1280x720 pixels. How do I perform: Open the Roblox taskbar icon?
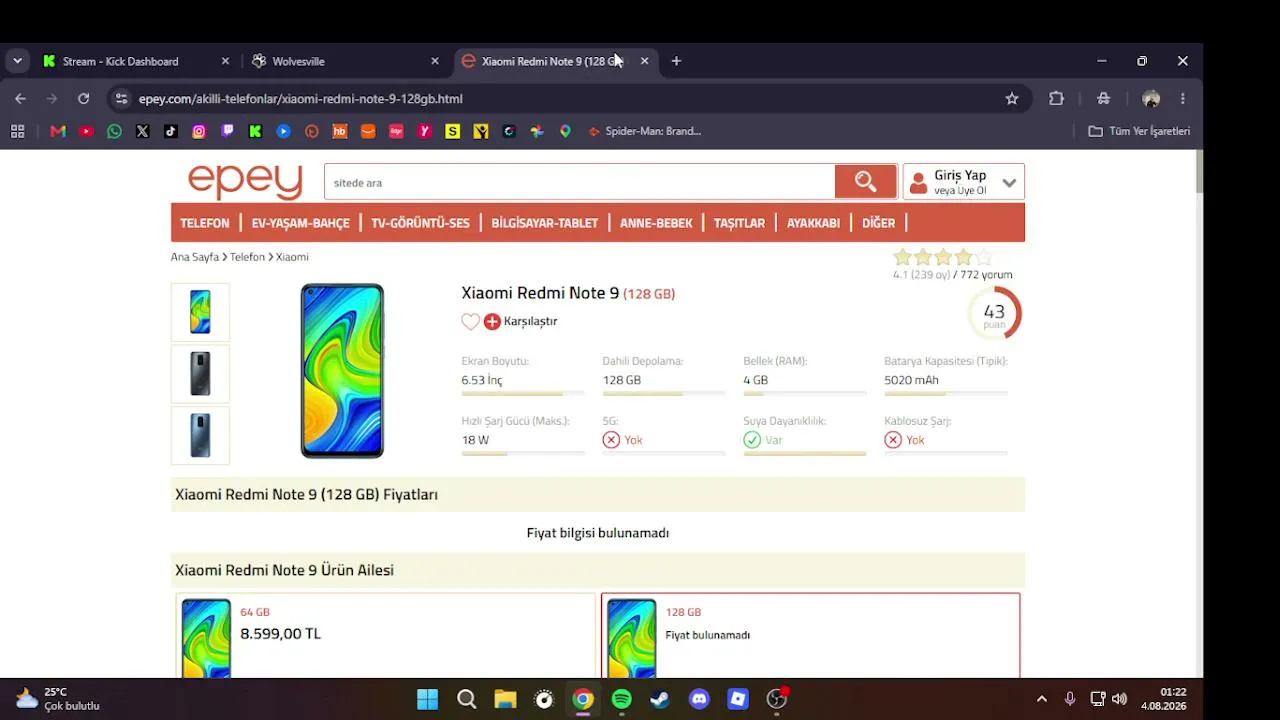[x=738, y=699]
